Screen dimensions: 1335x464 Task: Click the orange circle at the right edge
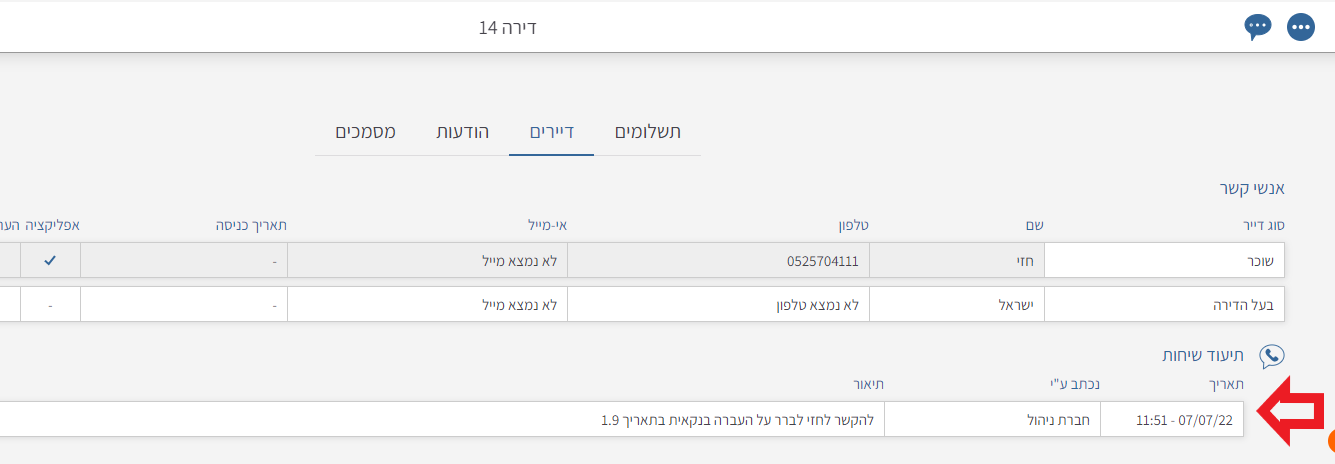click(1331, 442)
